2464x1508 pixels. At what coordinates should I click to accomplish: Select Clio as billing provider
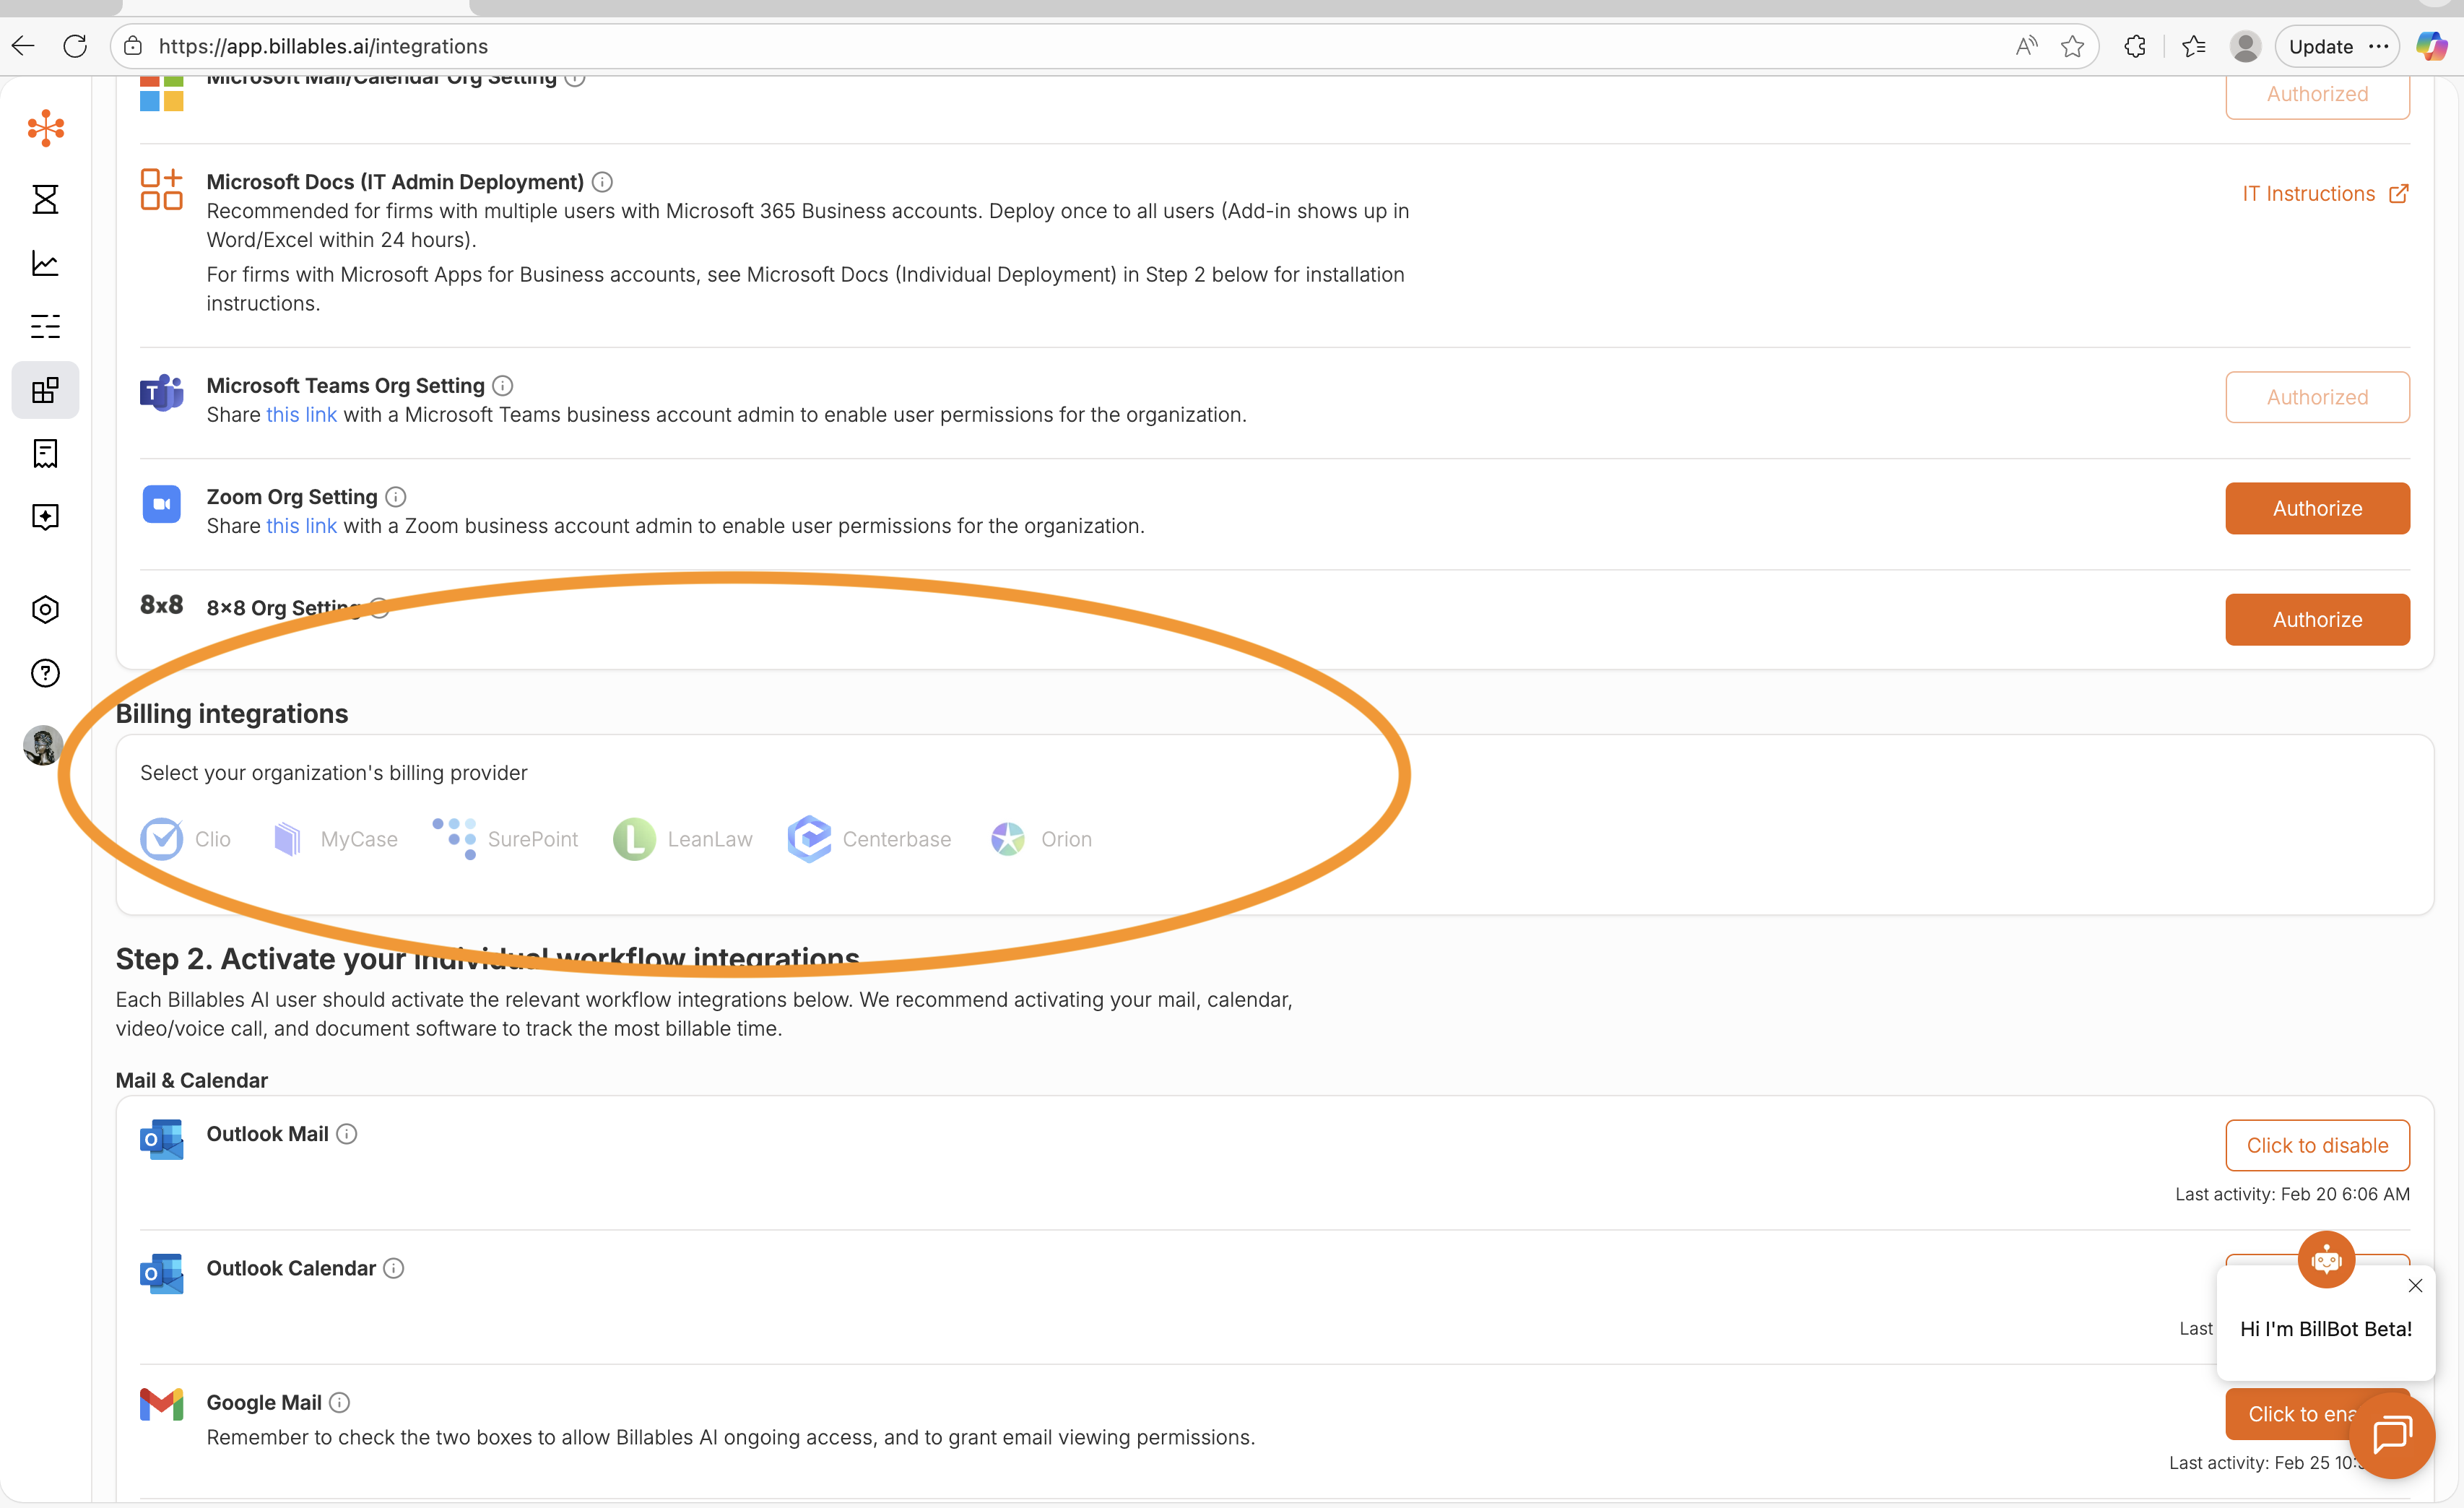coord(186,839)
